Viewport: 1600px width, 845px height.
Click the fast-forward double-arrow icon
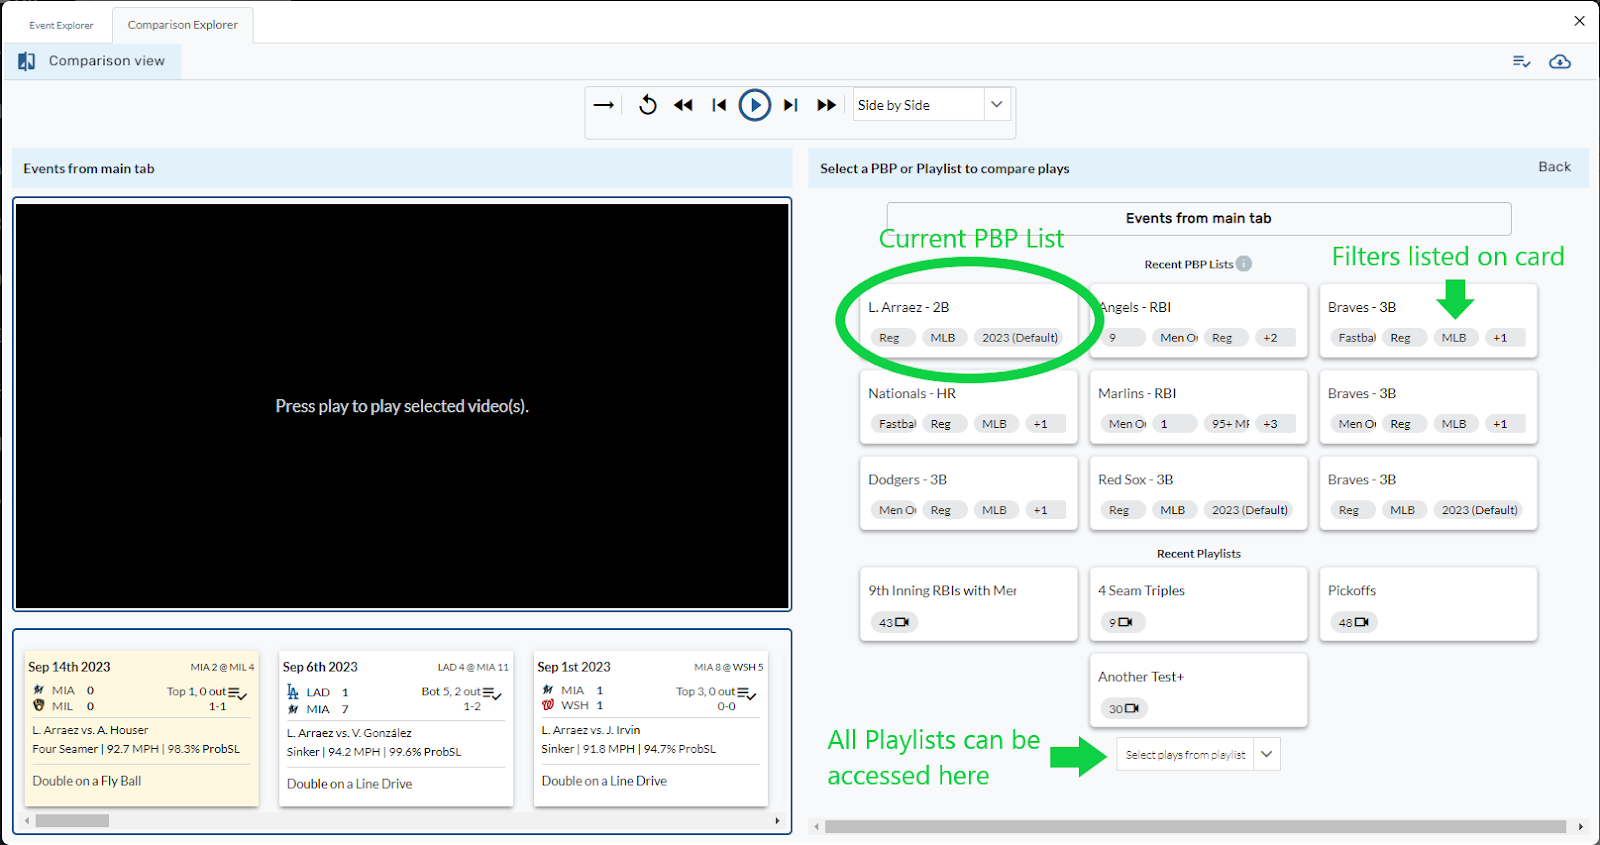tap(826, 105)
